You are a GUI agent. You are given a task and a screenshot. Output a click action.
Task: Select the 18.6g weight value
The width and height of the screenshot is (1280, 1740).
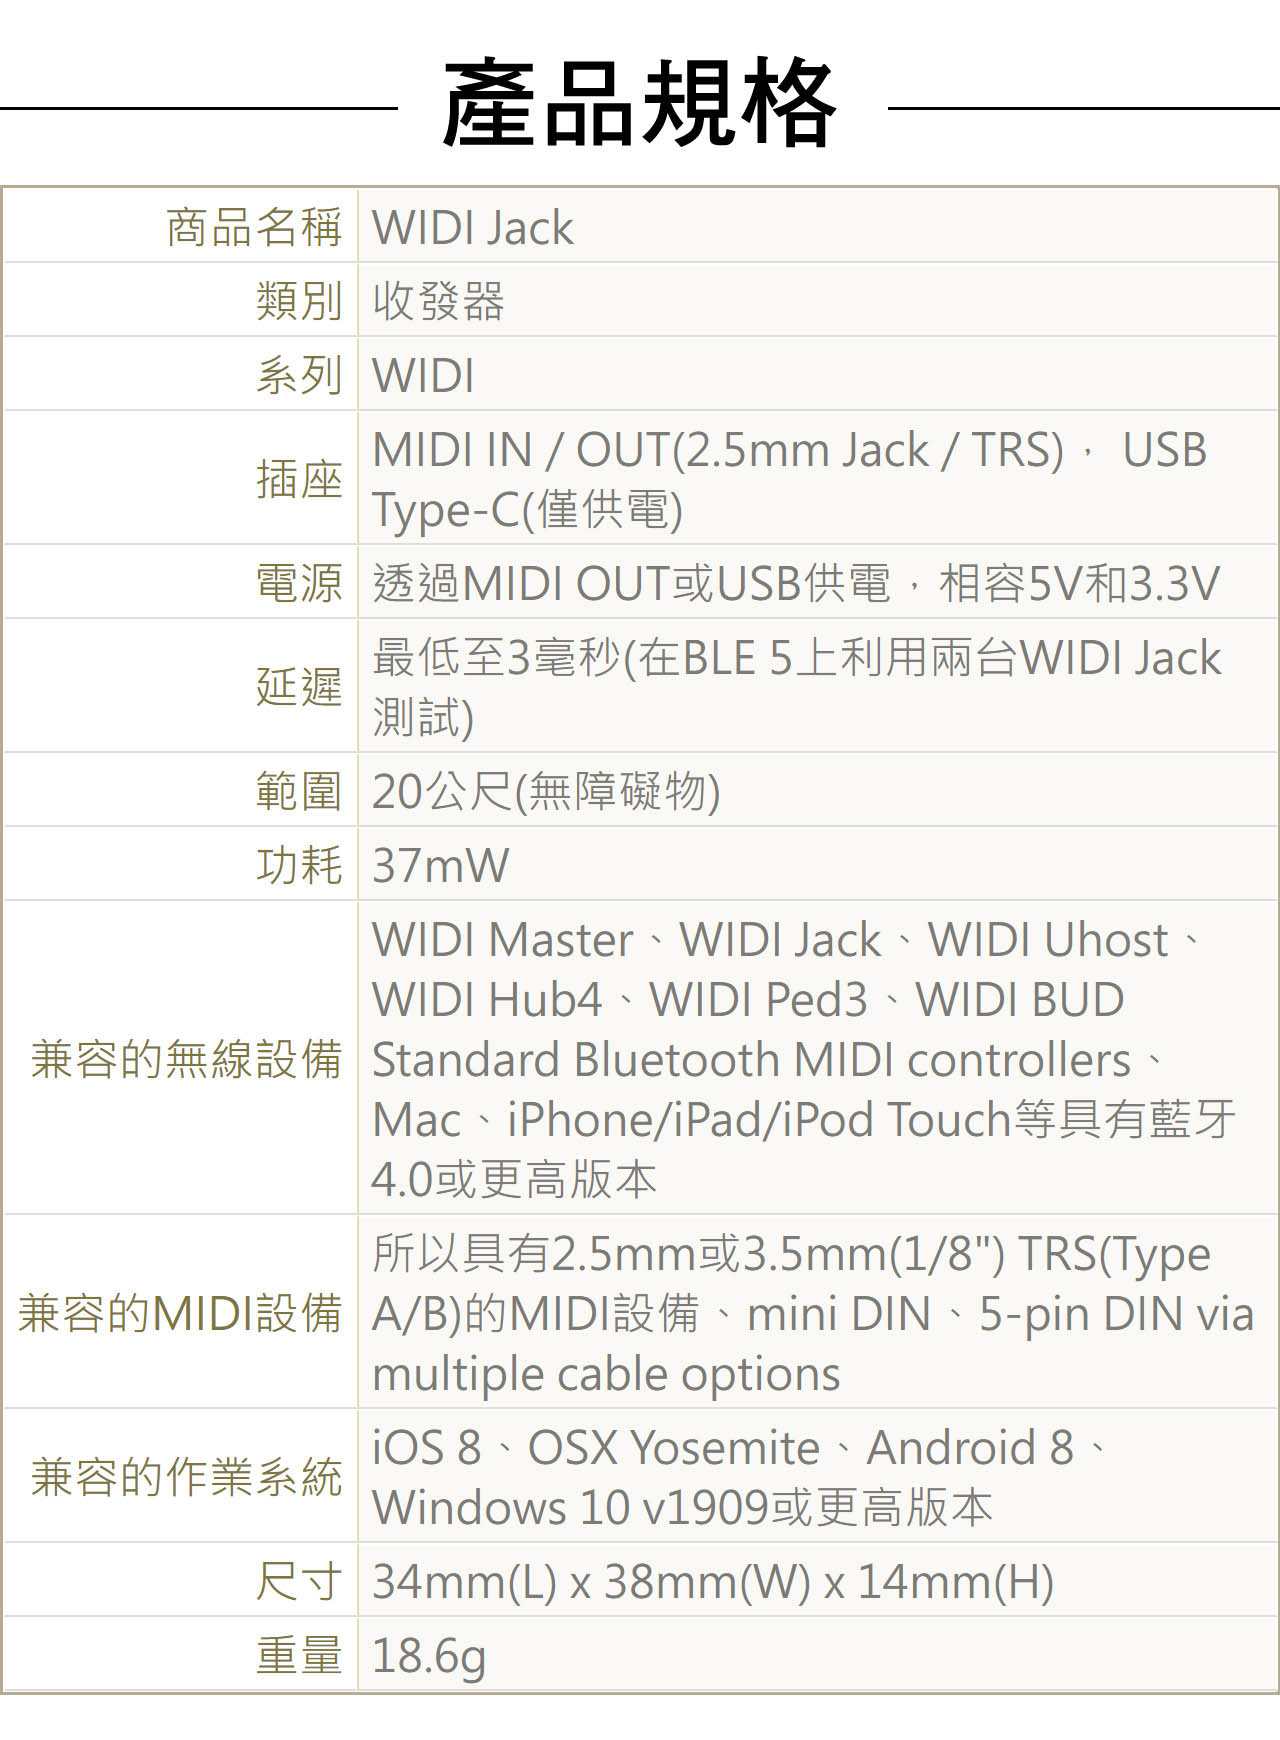pos(429,1656)
